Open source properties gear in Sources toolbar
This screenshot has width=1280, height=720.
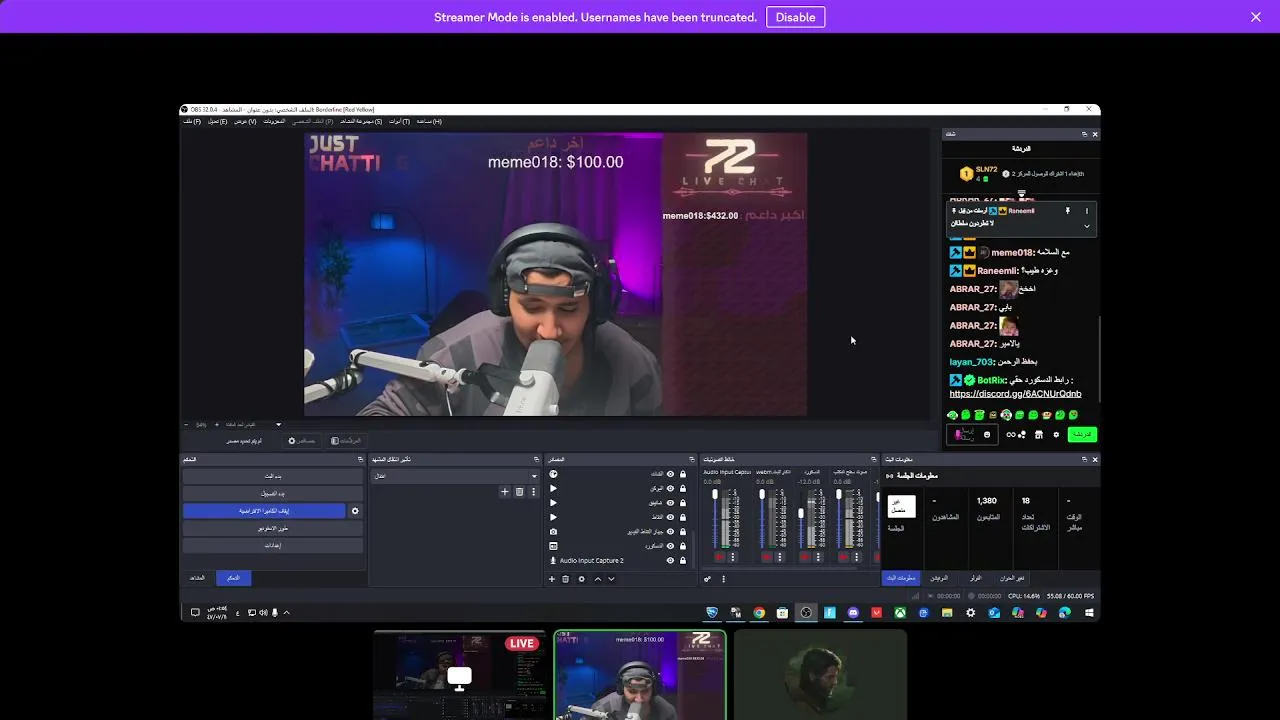[582, 579]
